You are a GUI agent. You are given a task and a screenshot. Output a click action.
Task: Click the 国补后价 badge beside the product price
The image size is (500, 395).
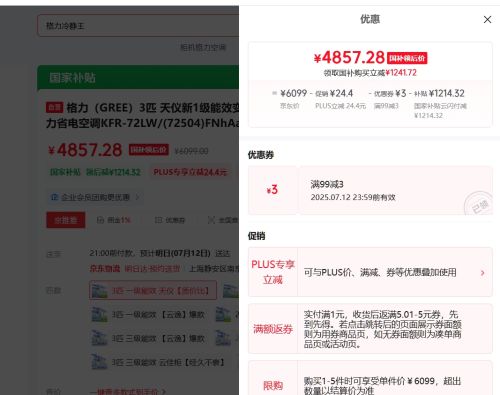pyautogui.click(x=149, y=150)
